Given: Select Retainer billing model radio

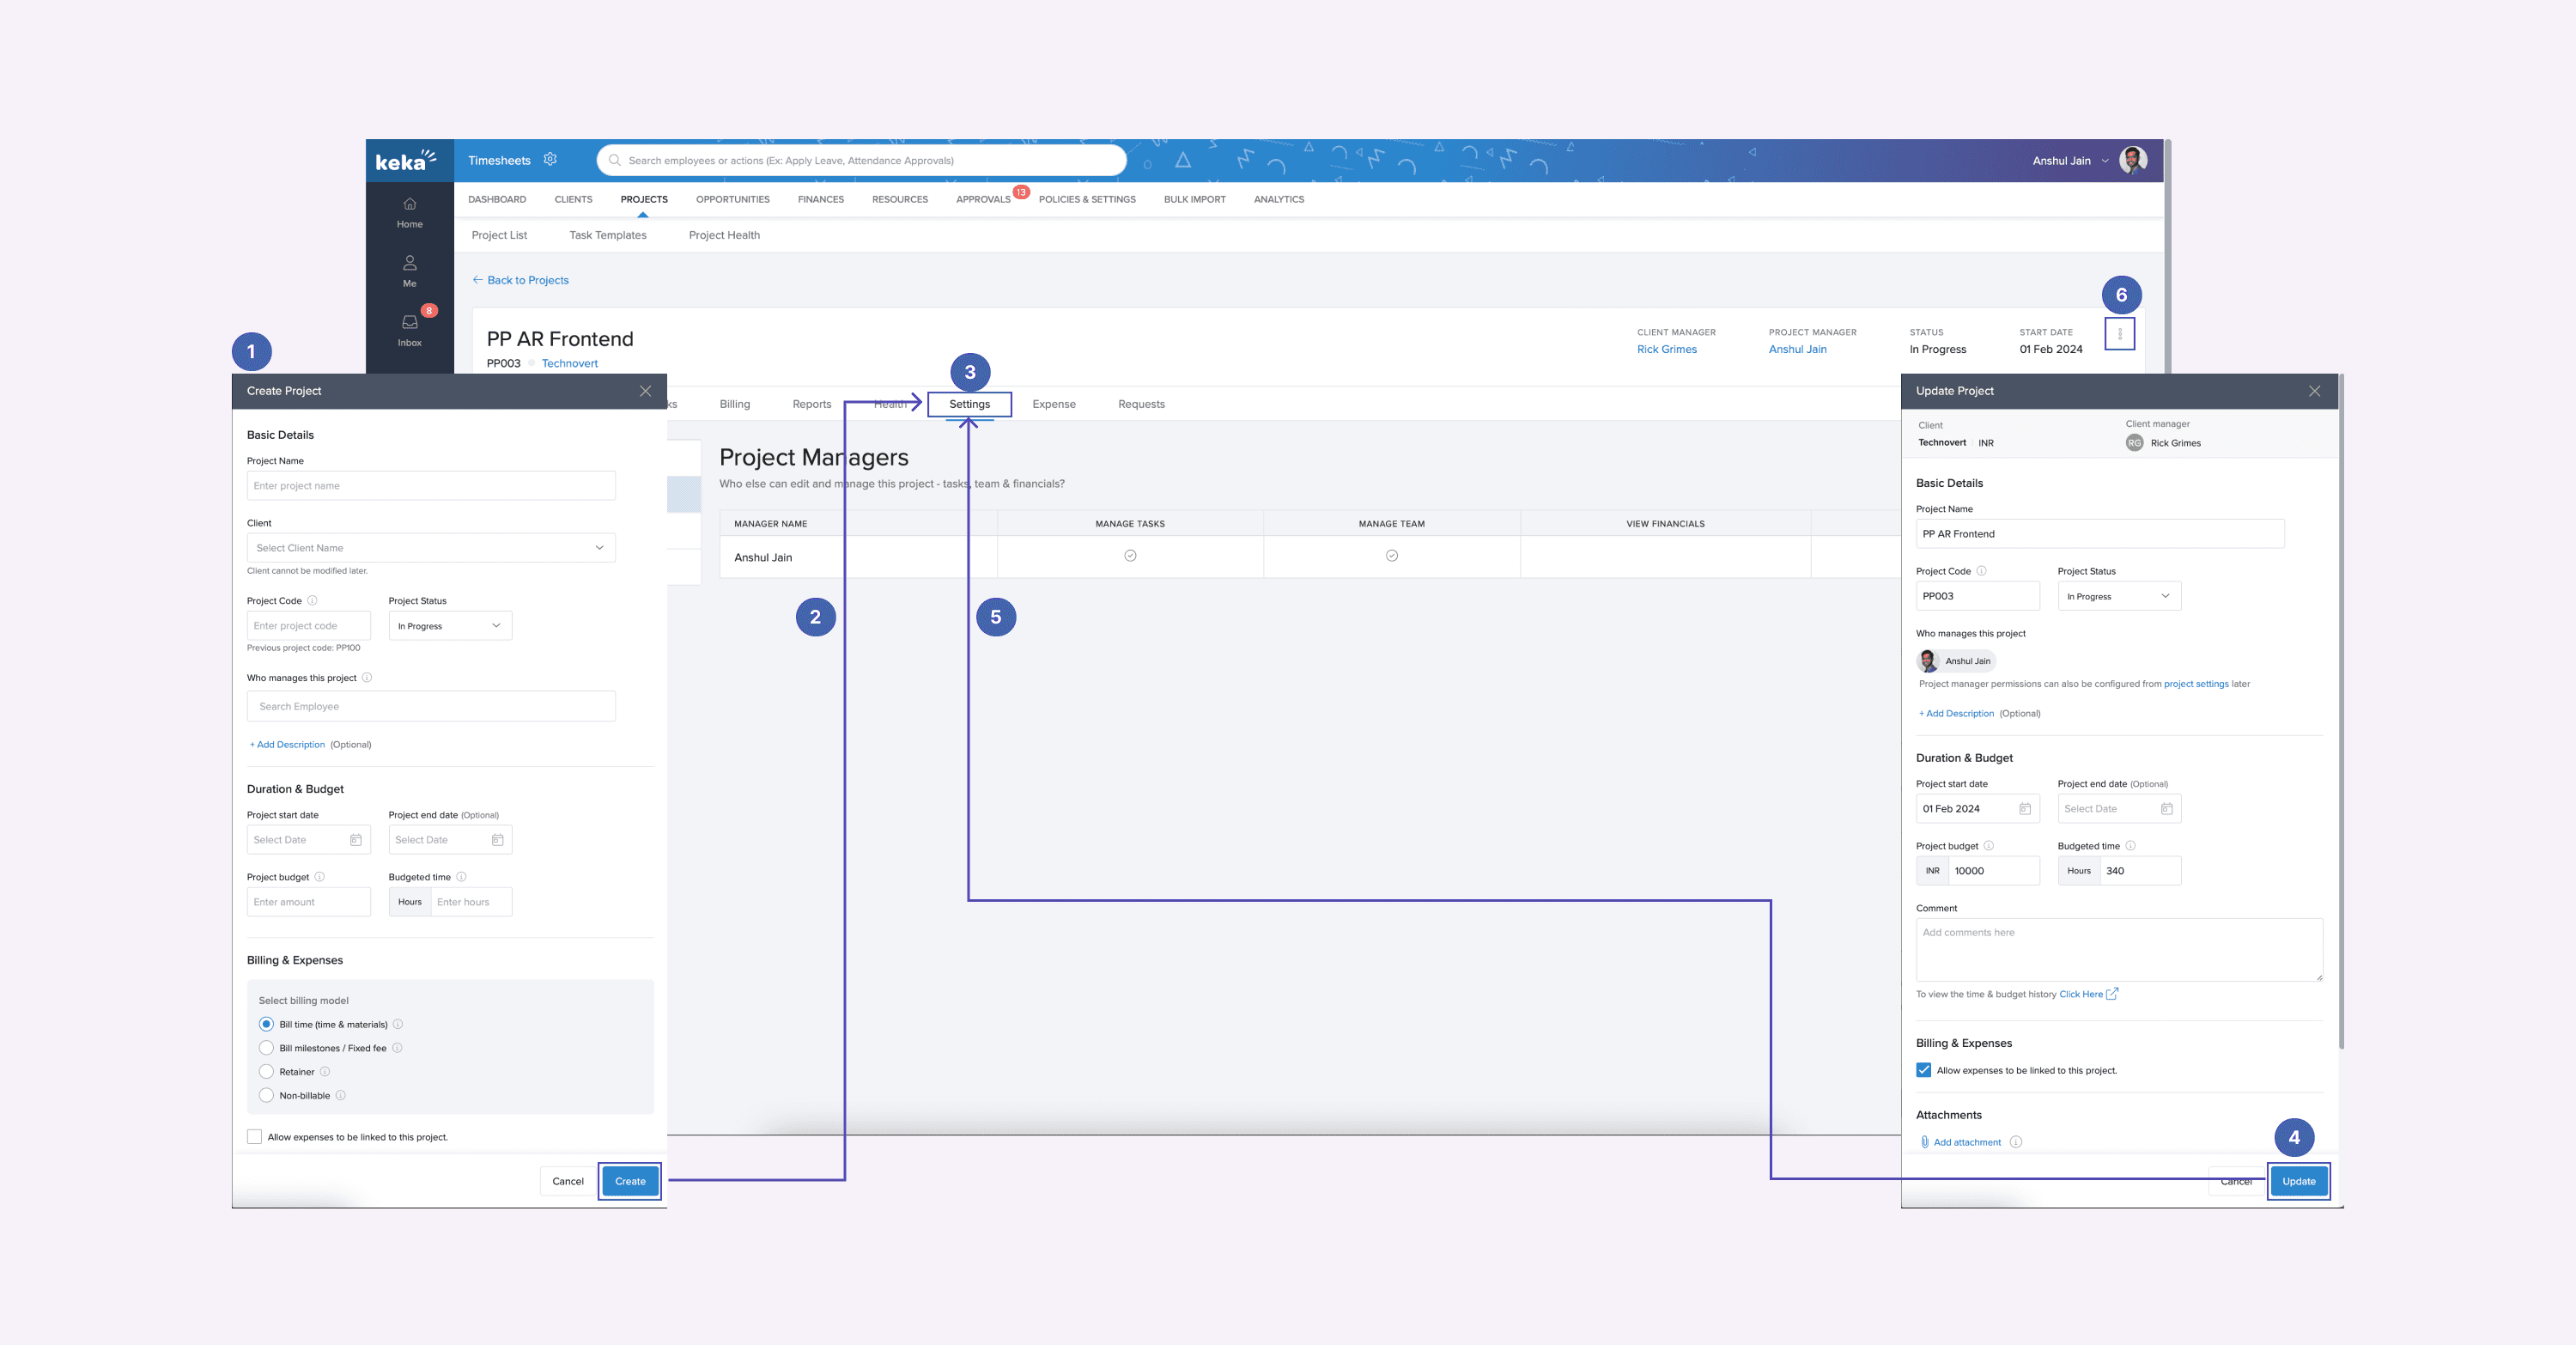Looking at the screenshot, I should (x=266, y=1072).
